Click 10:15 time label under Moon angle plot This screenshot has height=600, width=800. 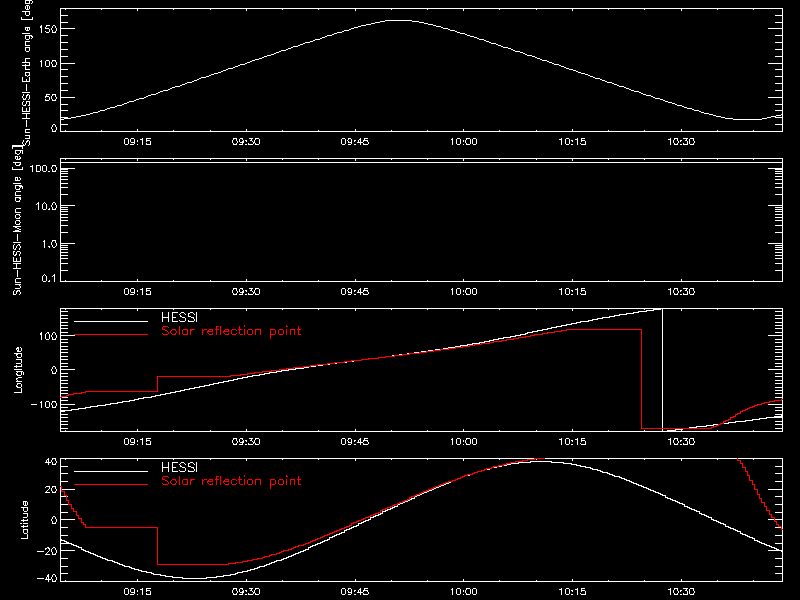[x=572, y=292]
